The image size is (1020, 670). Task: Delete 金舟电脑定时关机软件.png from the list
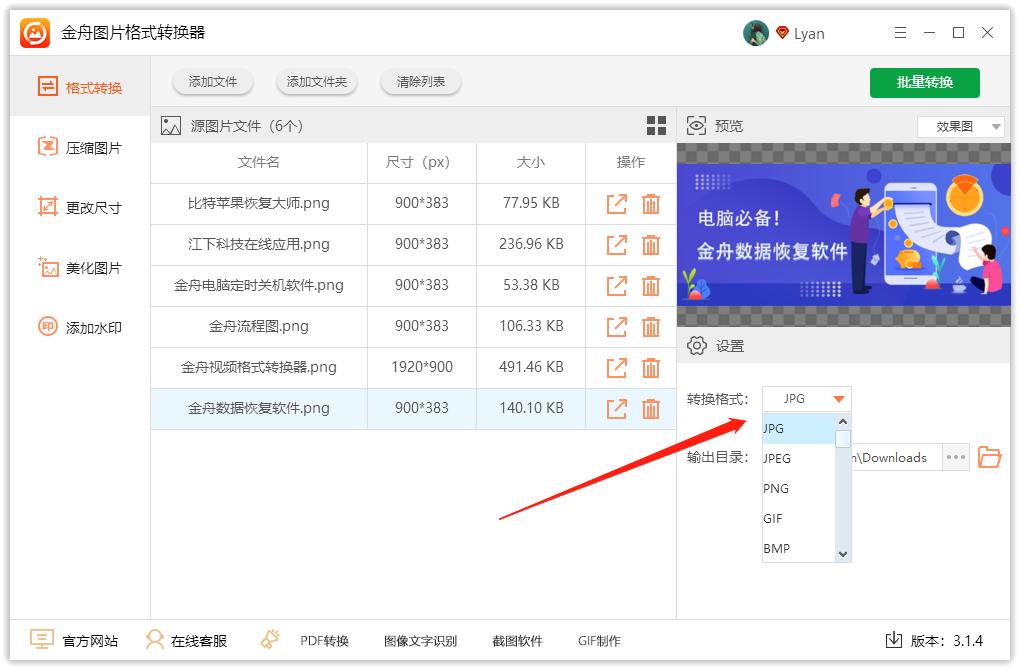point(651,286)
